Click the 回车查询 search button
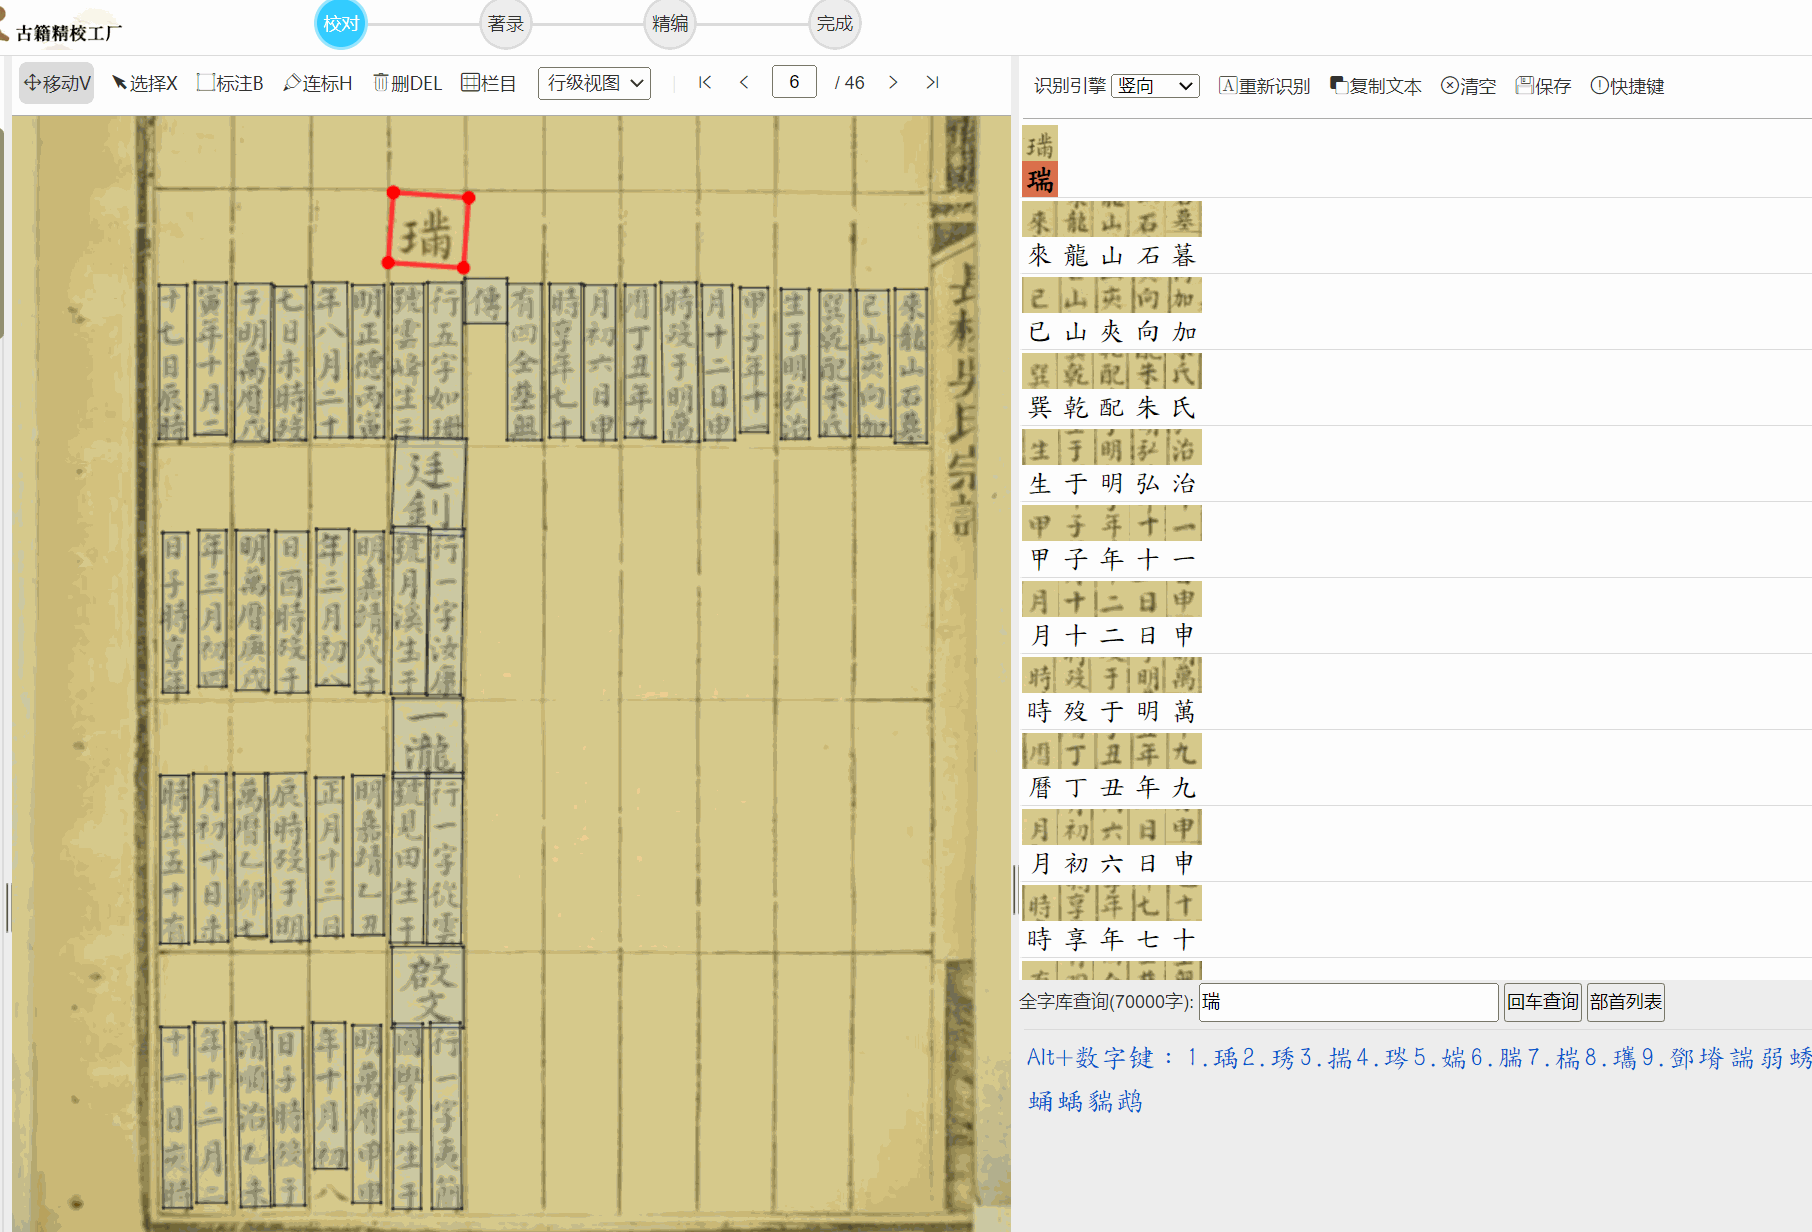Viewport: 1812px width, 1232px height. pyautogui.click(x=1542, y=1002)
